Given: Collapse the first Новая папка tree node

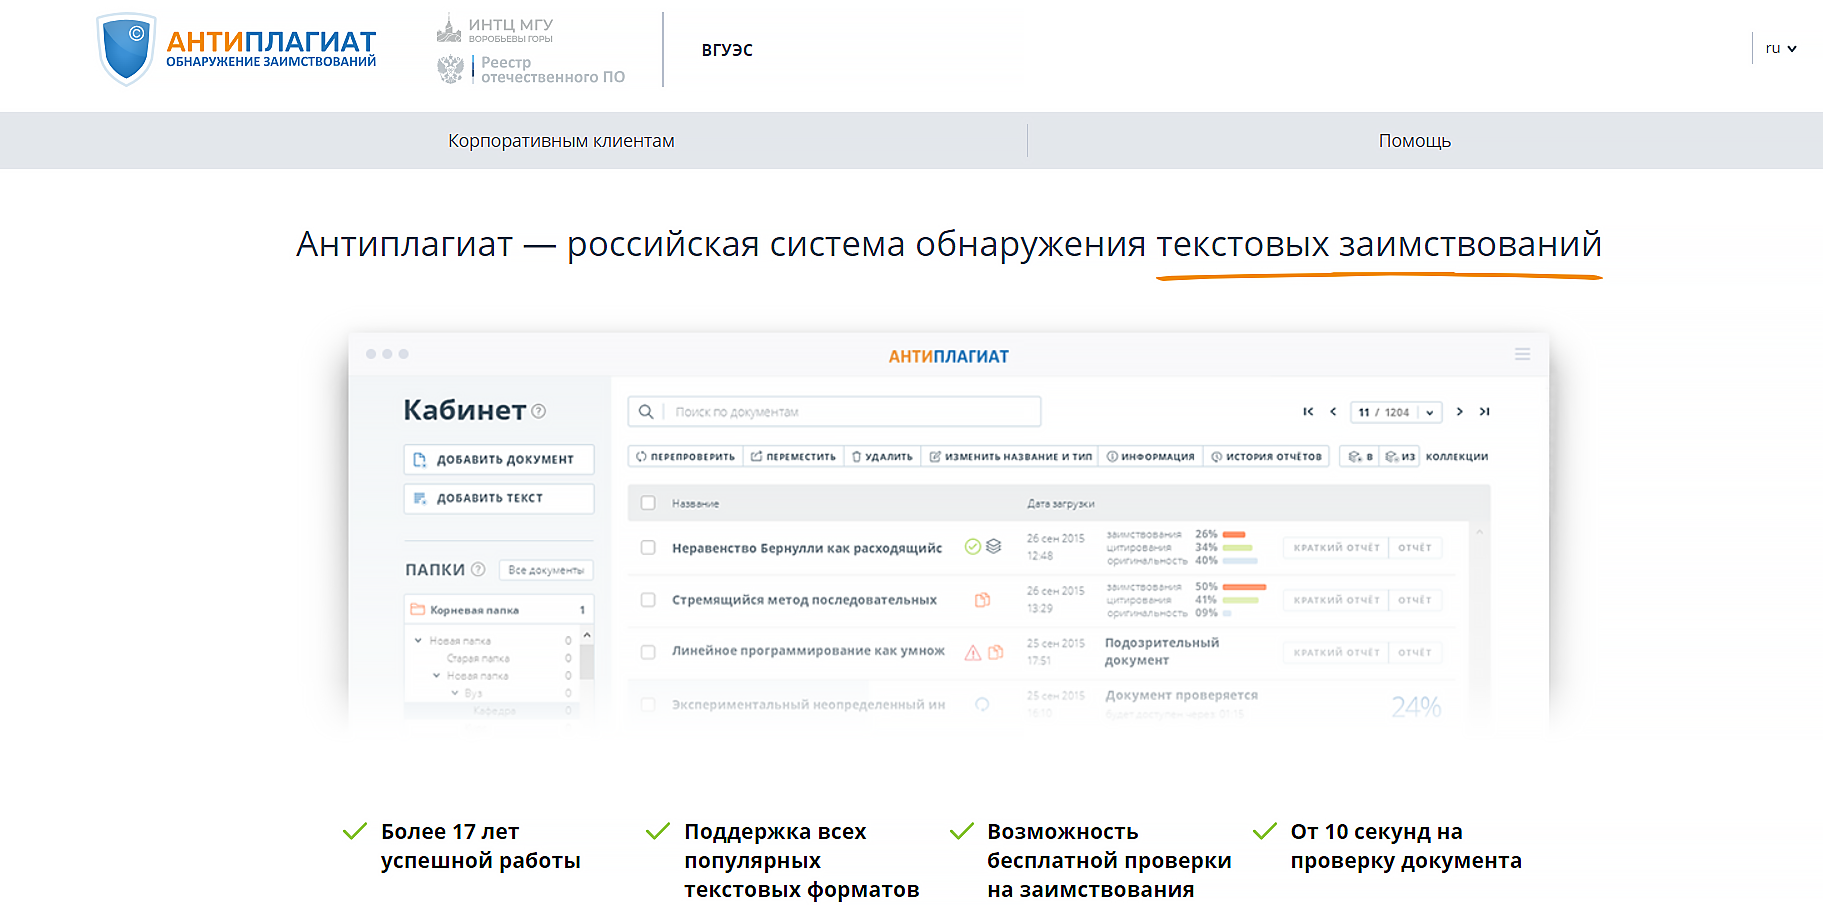Looking at the screenshot, I should point(418,640).
